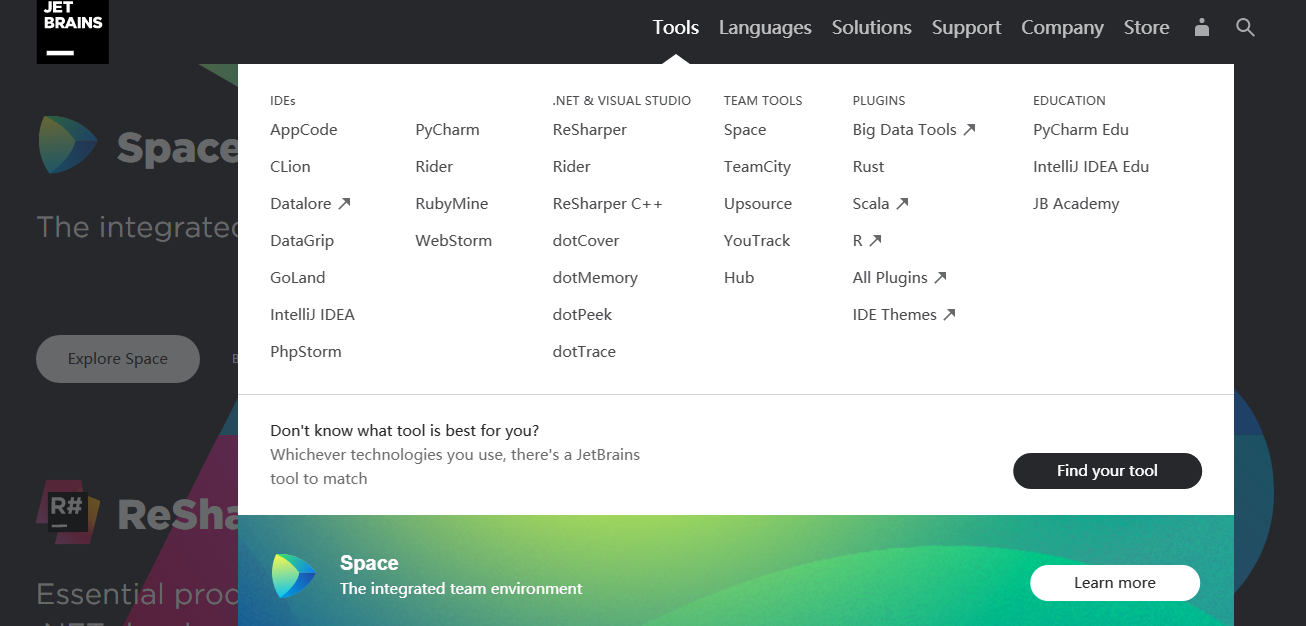Expand the Solutions menu
The image size is (1306, 626).
(870, 27)
